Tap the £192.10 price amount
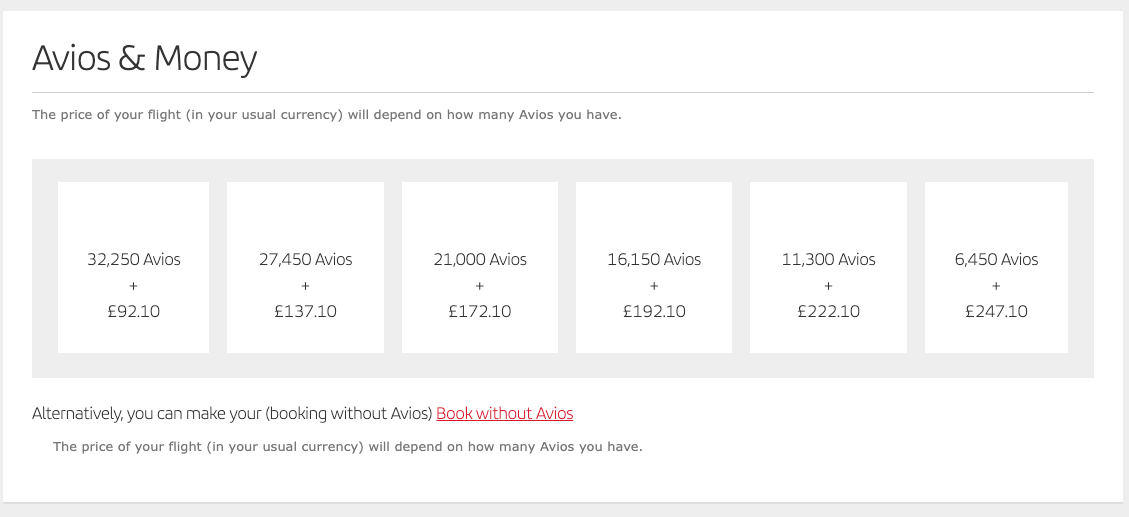Screen dimensions: 1129x517 click(x=654, y=311)
